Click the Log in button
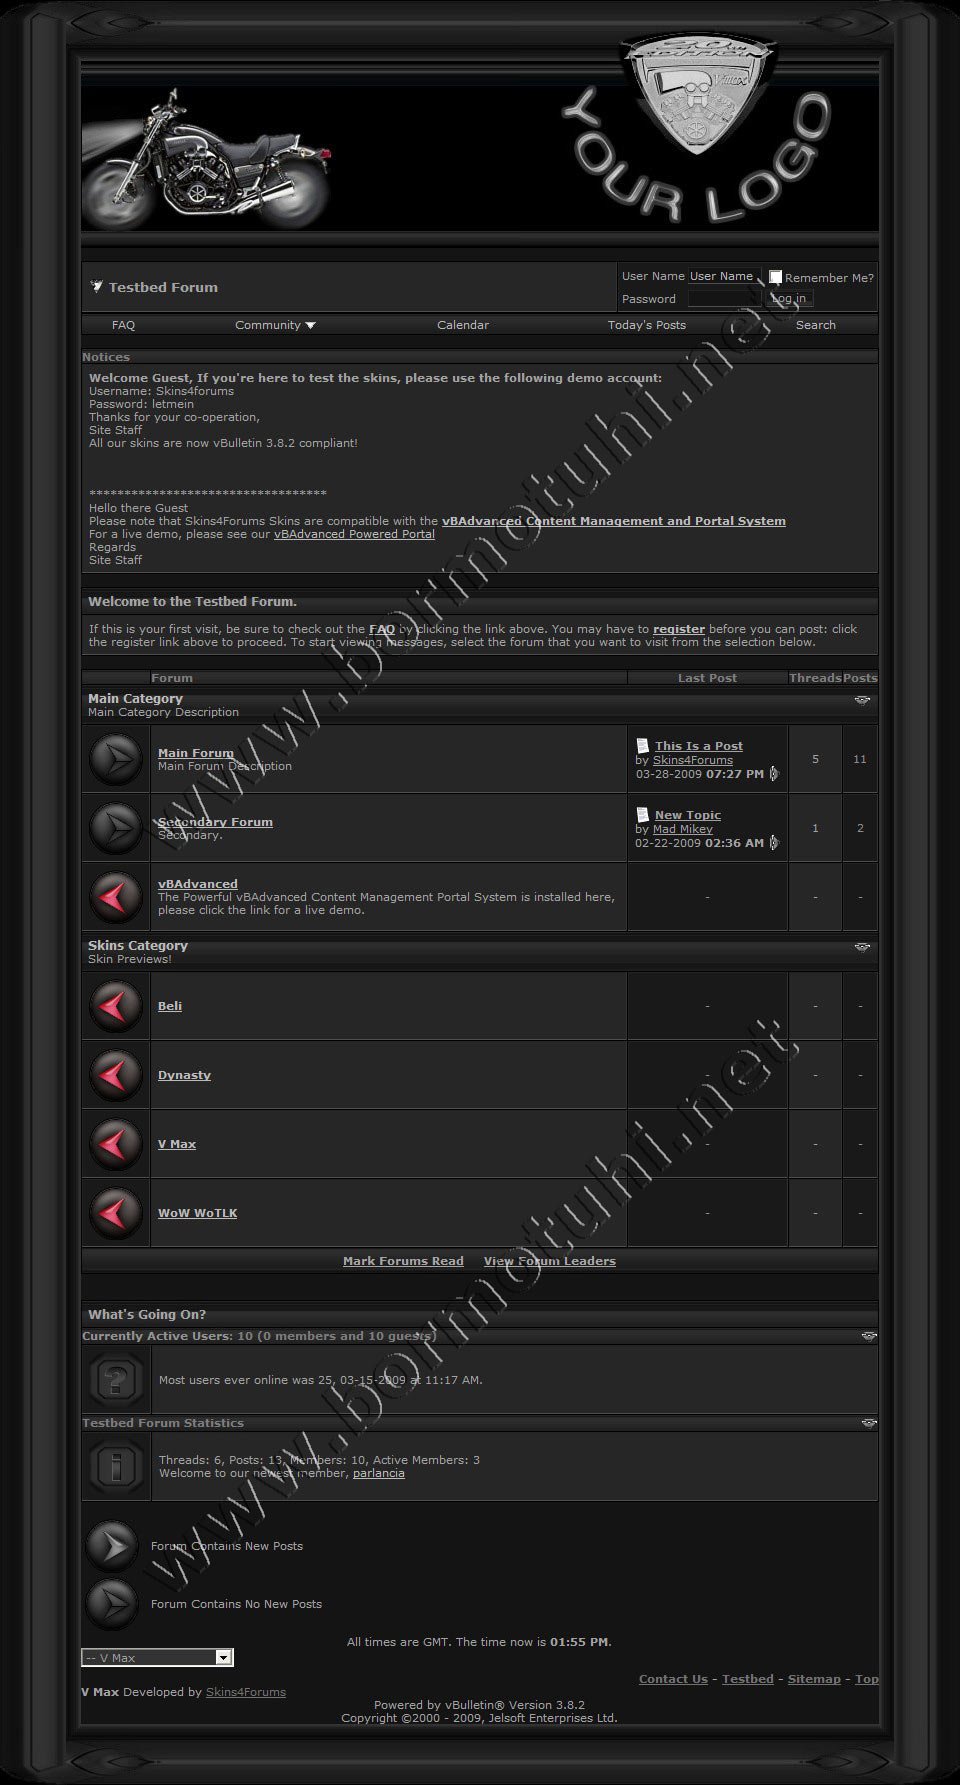The image size is (960, 1785). coord(789,298)
